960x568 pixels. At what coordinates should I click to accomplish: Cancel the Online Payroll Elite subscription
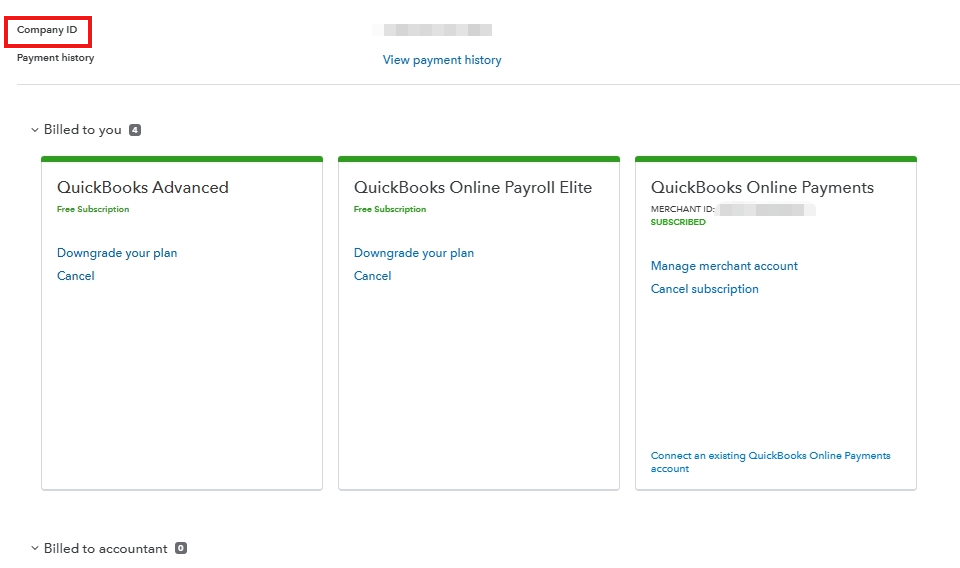pyautogui.click(x=372, y=275)
